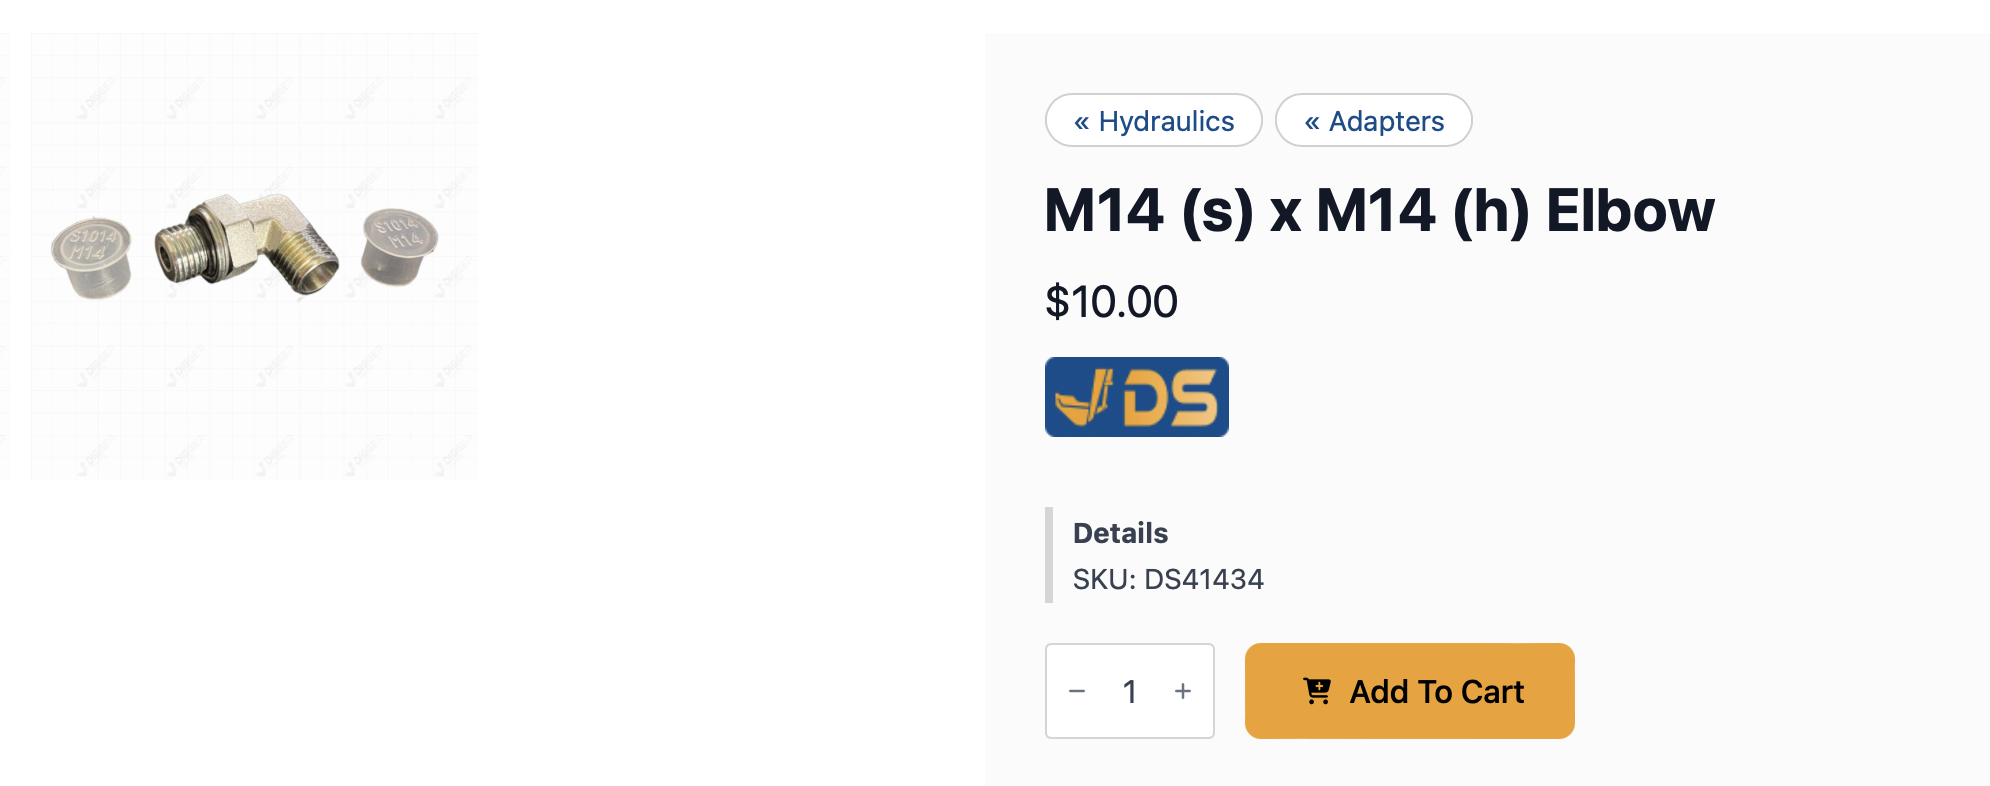This screenshot has width=1990, height=786.
Task: Click the left plastic cap in the product photo
Action: [92, 256]
